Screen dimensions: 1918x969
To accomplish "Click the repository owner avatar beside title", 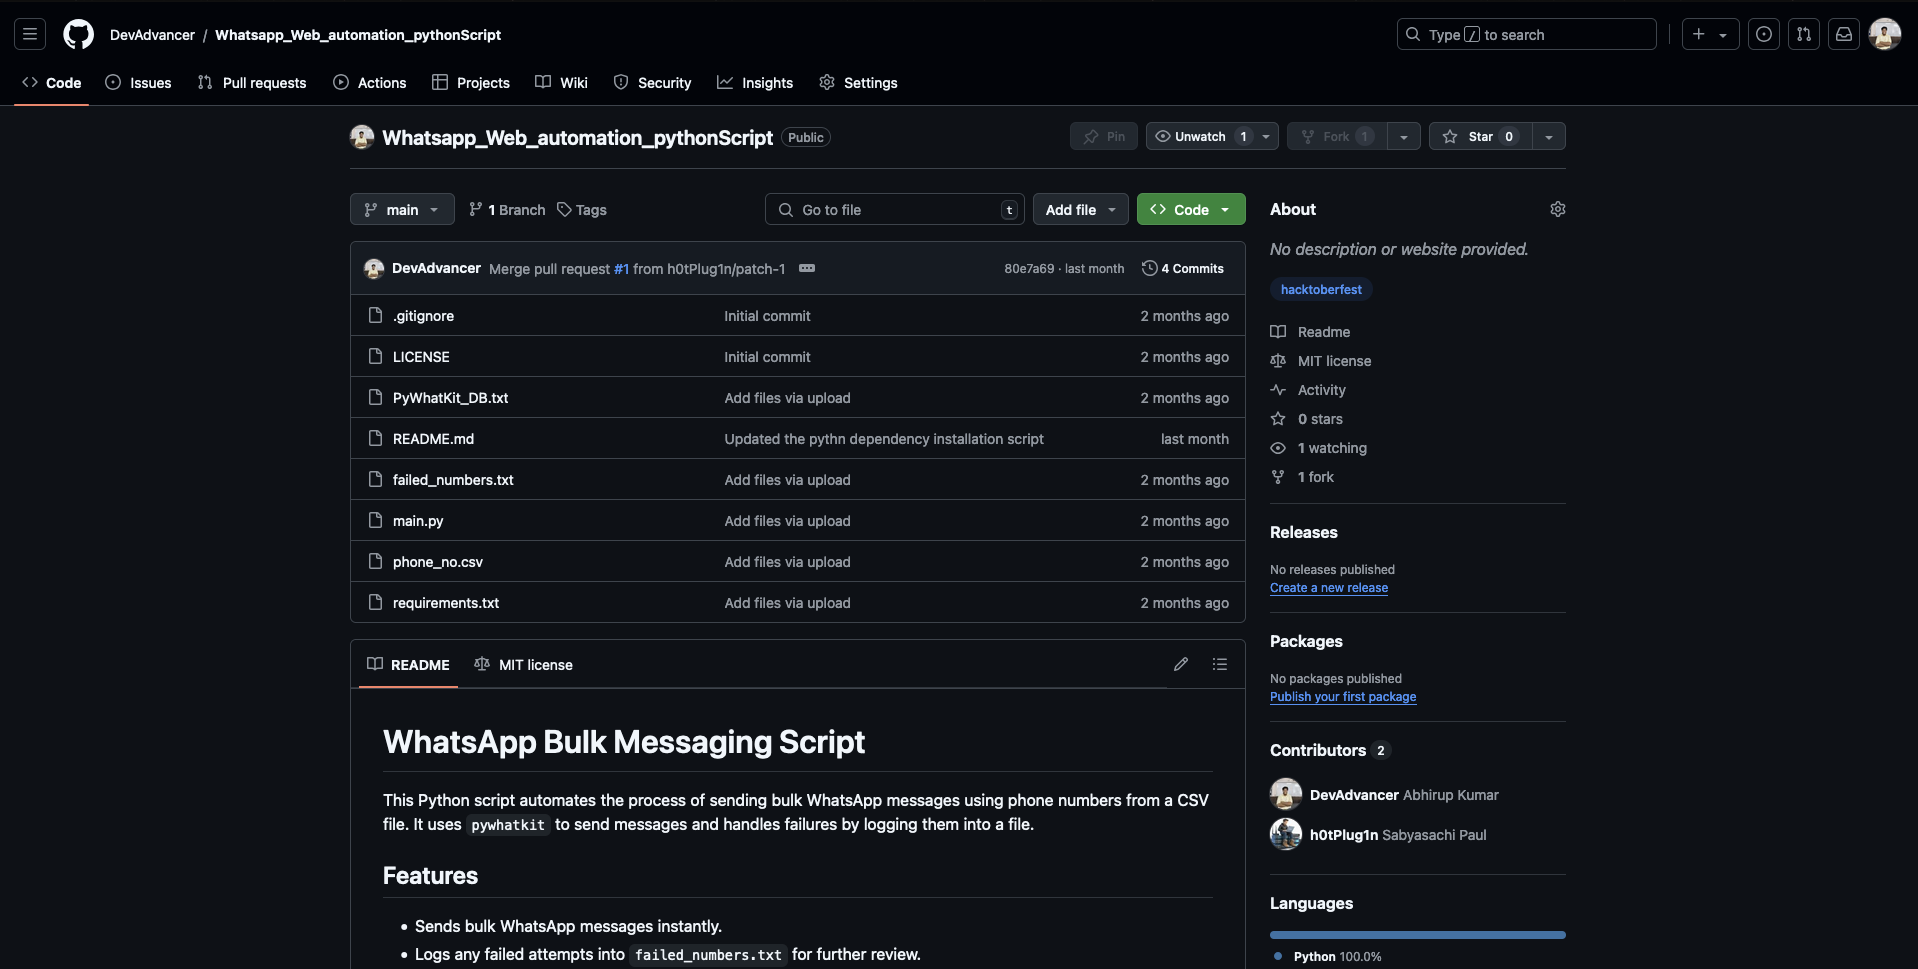I will [362, 137].
